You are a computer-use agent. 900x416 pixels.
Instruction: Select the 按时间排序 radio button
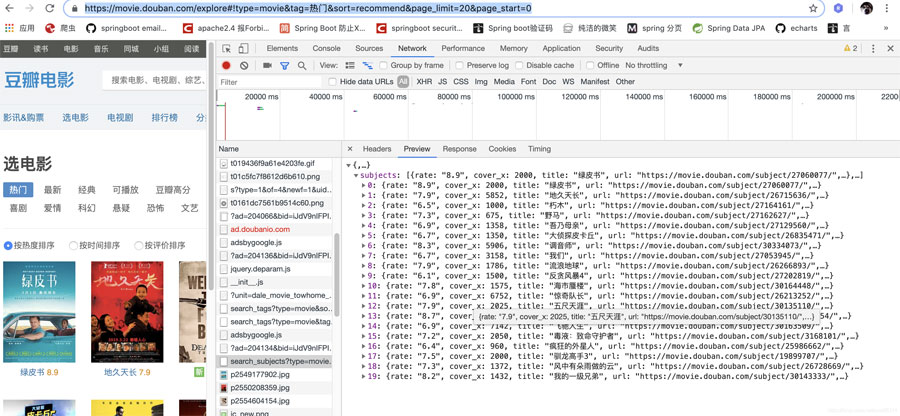coord(73,246)
